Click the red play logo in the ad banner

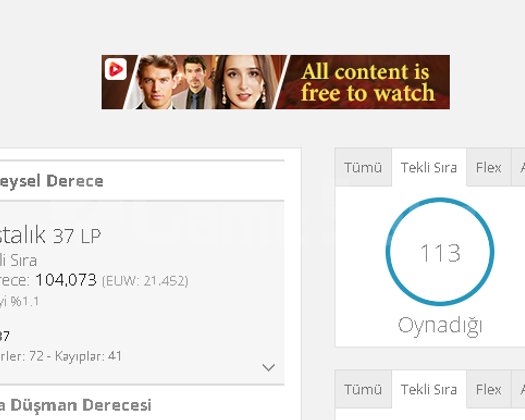(x=116, y=69)
